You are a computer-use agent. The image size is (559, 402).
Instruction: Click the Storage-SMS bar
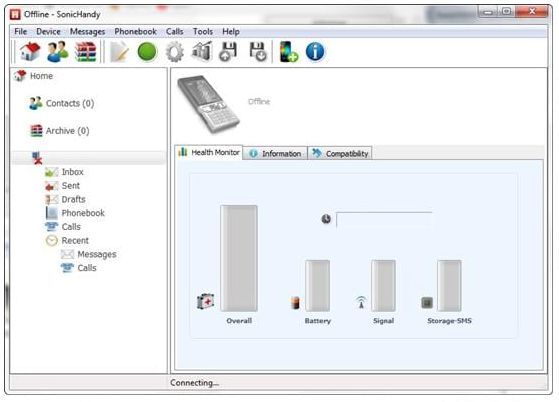click(449, 286)
